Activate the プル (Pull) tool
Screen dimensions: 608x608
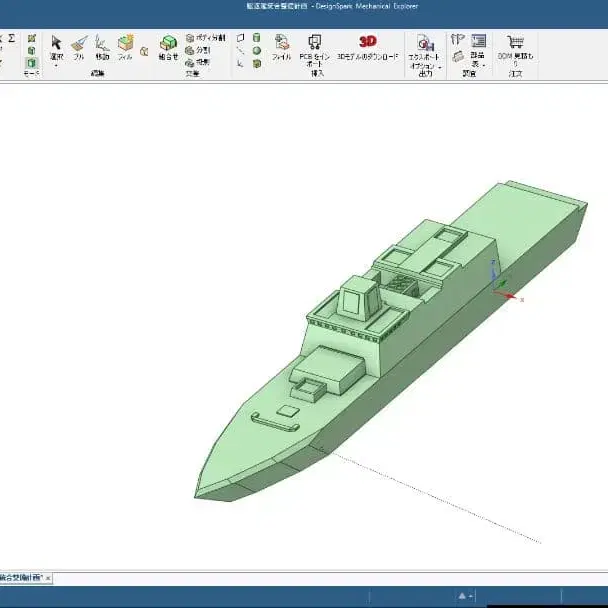pyautogui.click(x=79, y=47)
